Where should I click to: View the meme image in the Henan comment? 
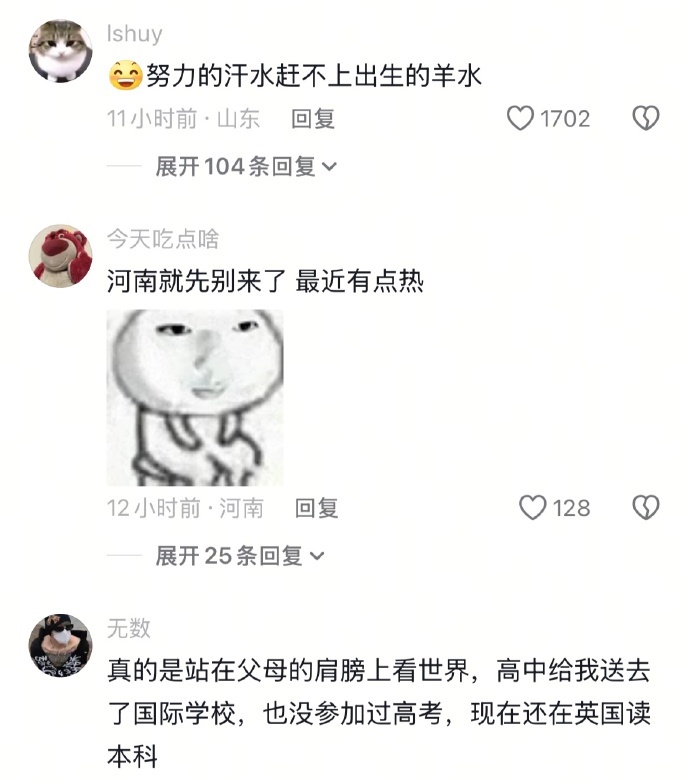tap(195, 397)
